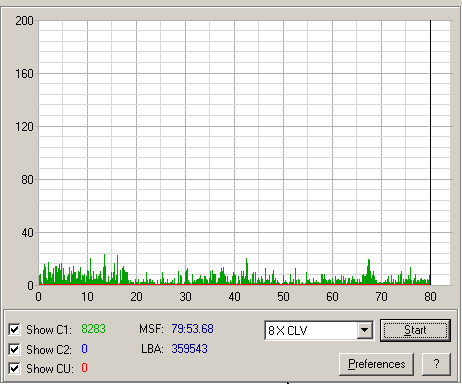This screenshot has height=384, width=462.
Task: Toggle the Show C2 checkbox
Action: point(14,349)
